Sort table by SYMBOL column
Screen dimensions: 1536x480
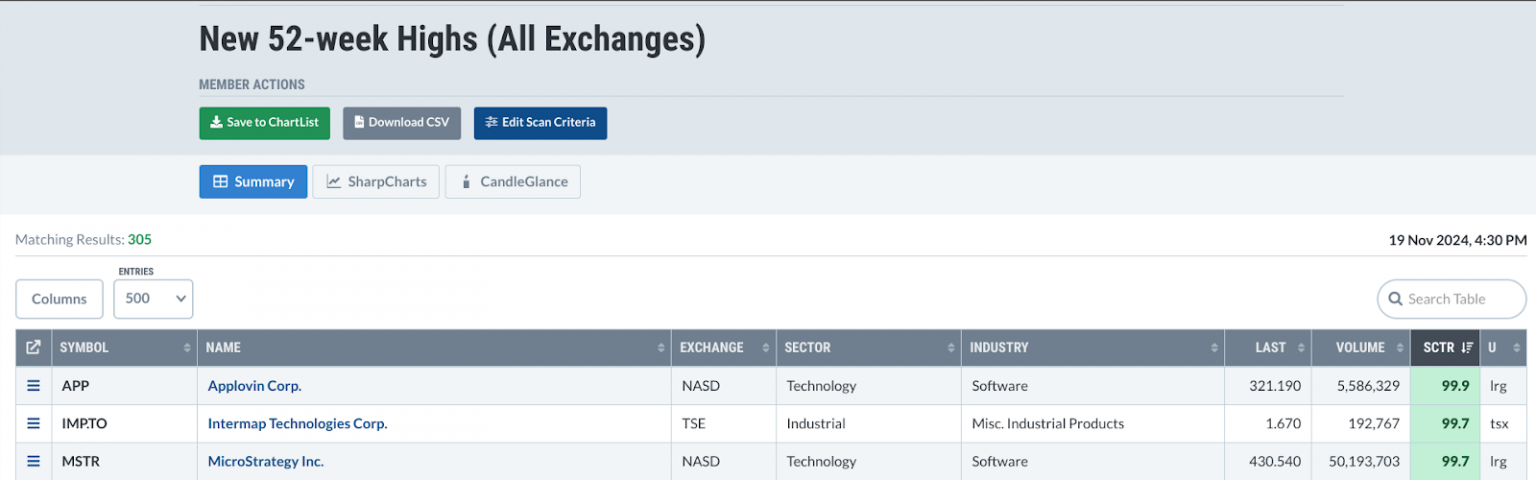(x=124, y=348)
